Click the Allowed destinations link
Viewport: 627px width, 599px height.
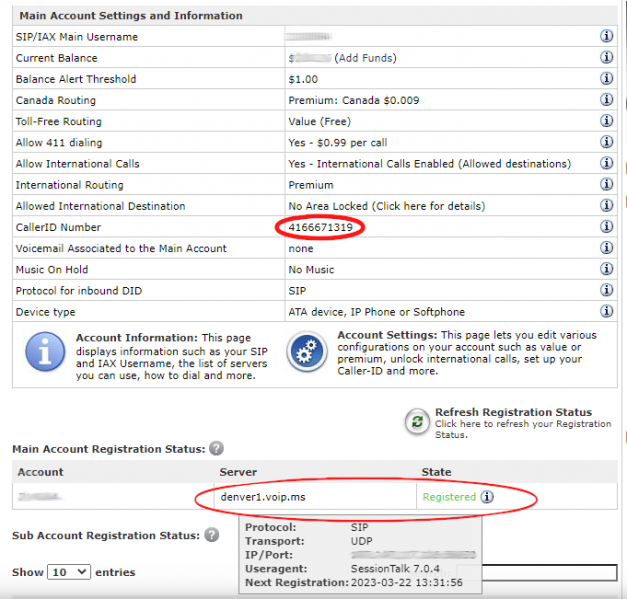(x=514, y=164)
